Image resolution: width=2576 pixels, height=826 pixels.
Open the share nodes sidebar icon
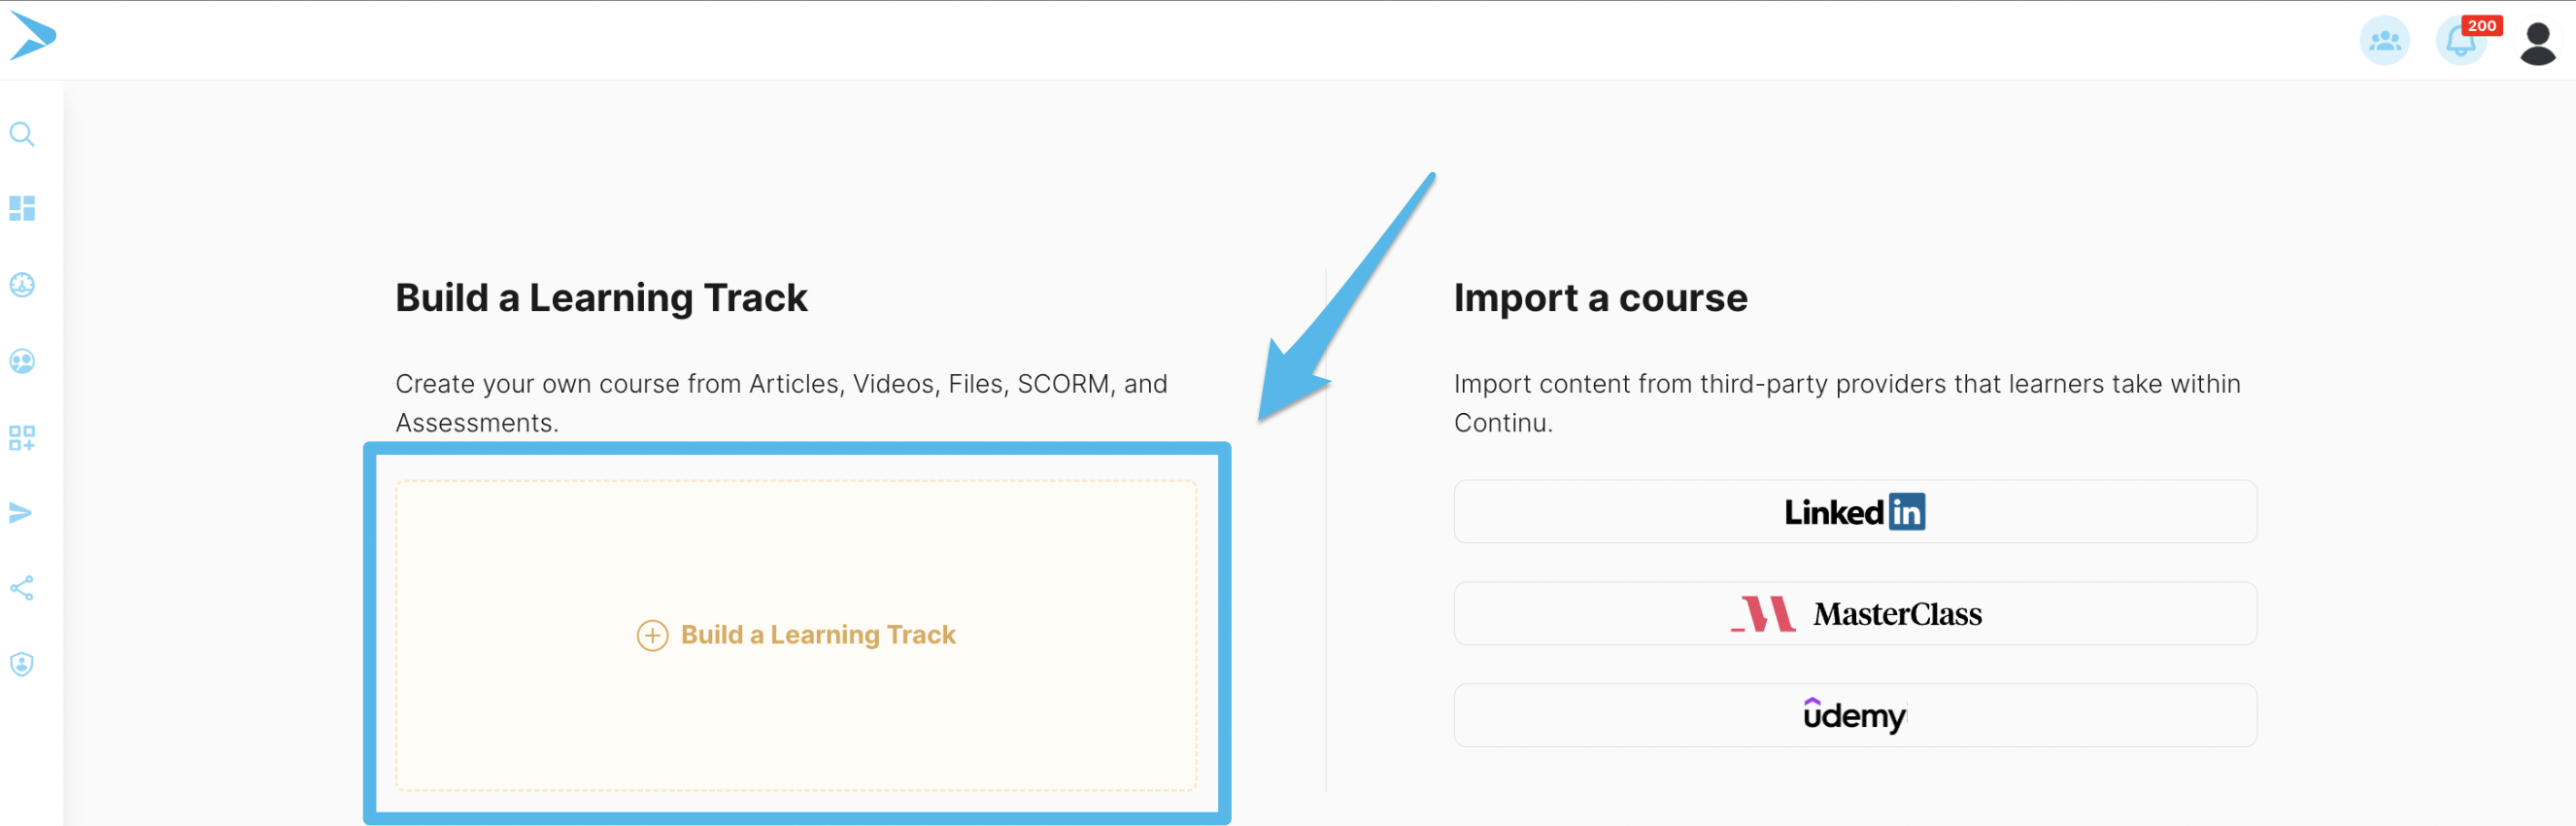point(22,588)
